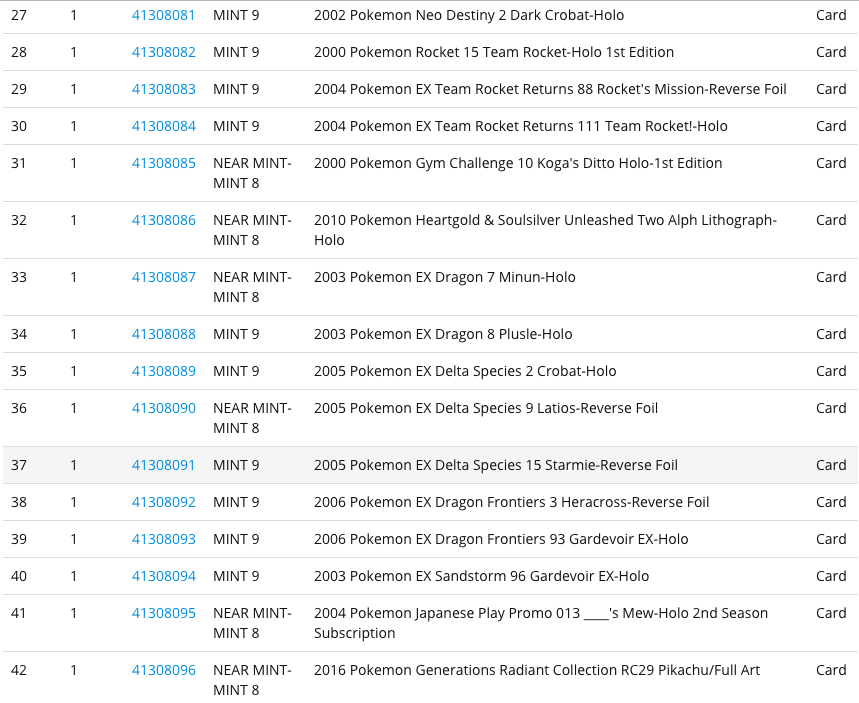Screen dimensions: 859x703
Task: Click the Japanese Play Promo Mew-Holo description
Action: 541,623
